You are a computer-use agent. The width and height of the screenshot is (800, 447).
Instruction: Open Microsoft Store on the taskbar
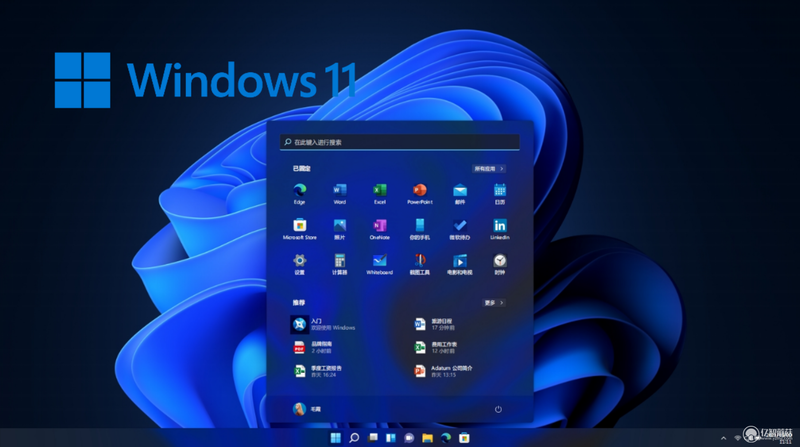(464, 438)
